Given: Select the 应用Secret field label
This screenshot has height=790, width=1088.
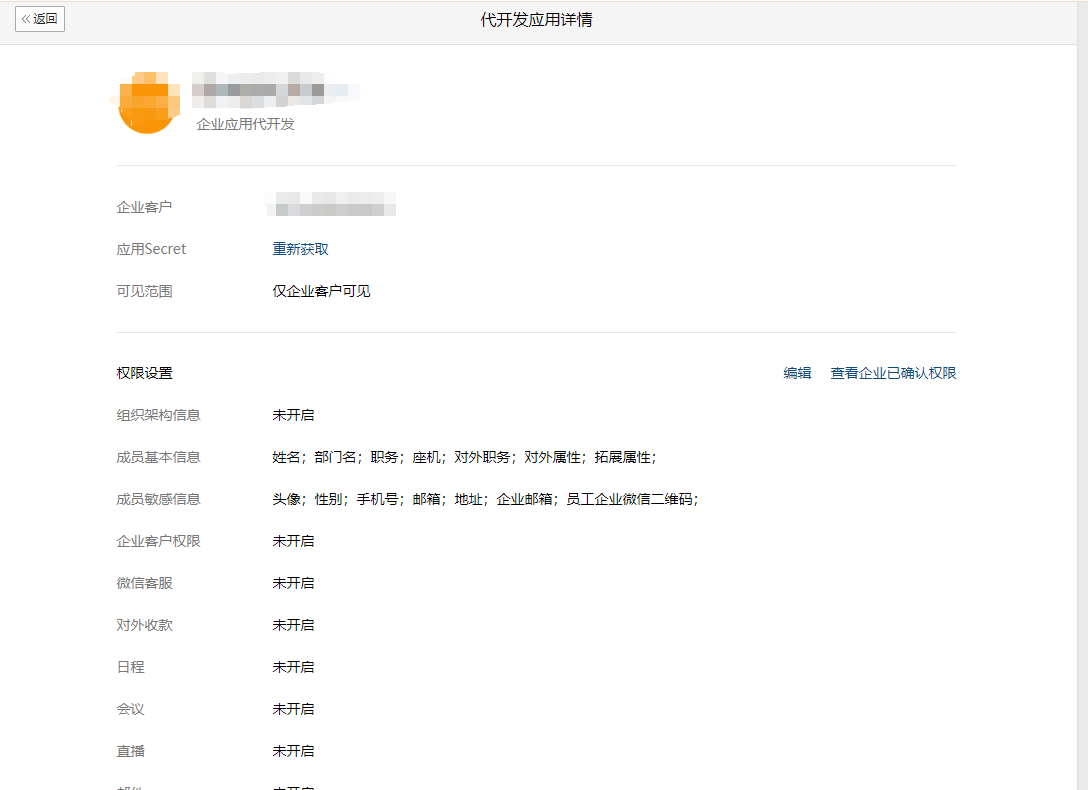Looking at the screenshot, I should click(151, 249).
